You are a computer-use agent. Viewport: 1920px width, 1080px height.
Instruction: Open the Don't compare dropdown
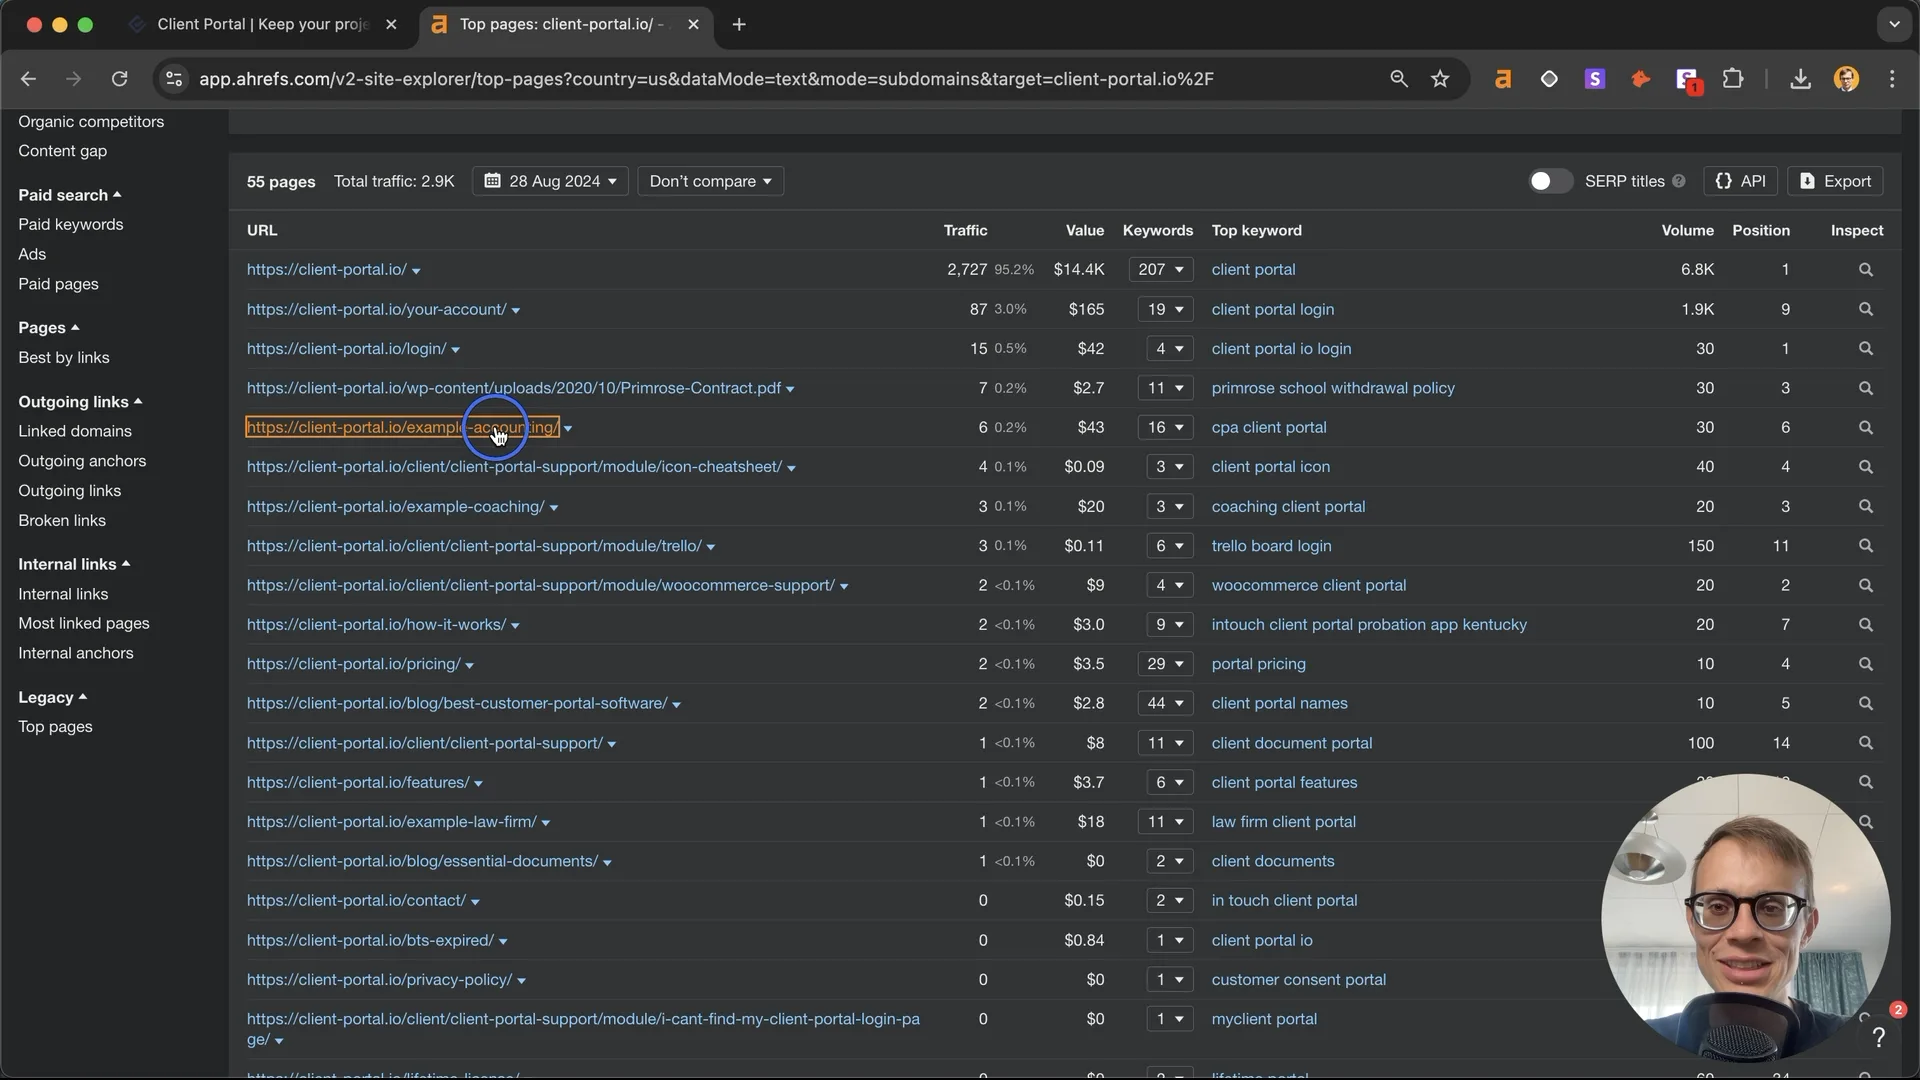710,181
